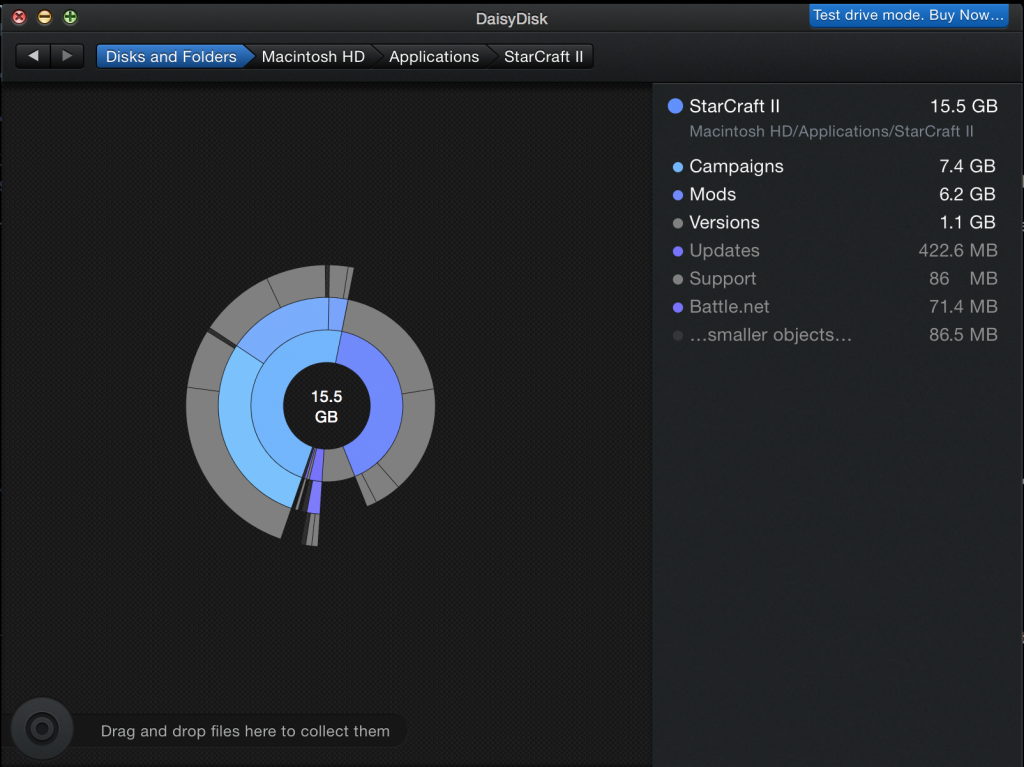Image resolution: width=1024 pixels, height=767 pixels.
Task: Click the purple dot beside Battle.net
Action: 678,308
